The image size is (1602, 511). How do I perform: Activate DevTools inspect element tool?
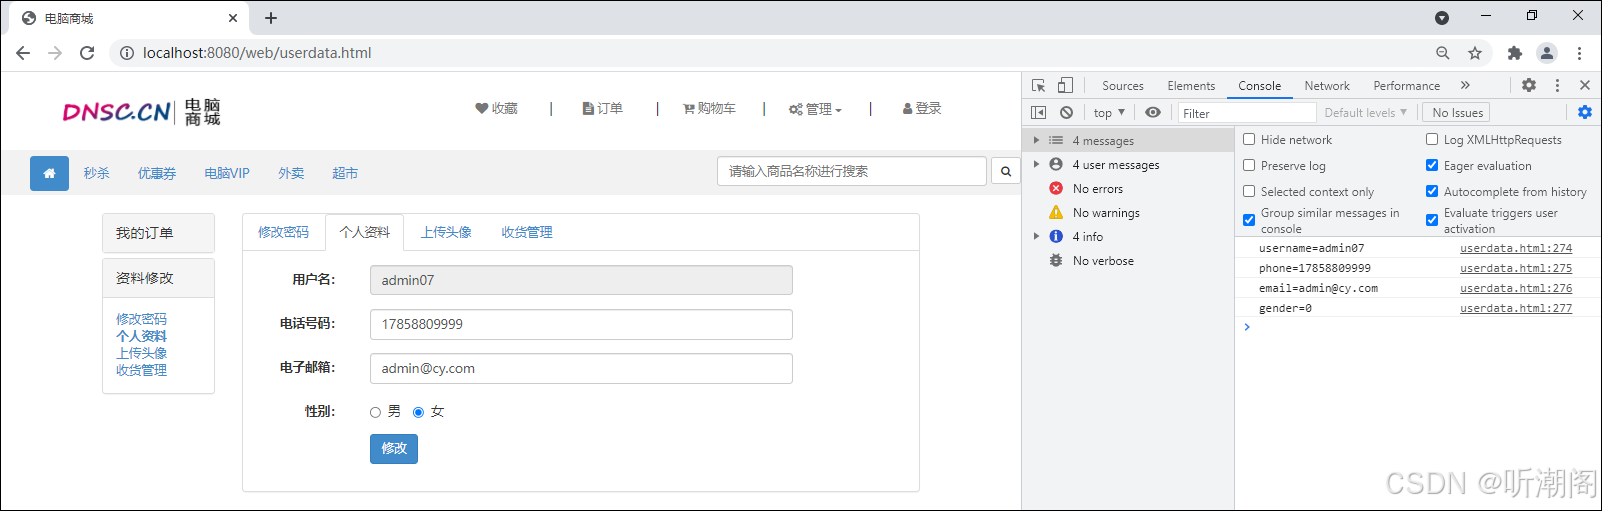click(x=1039, y=85)
